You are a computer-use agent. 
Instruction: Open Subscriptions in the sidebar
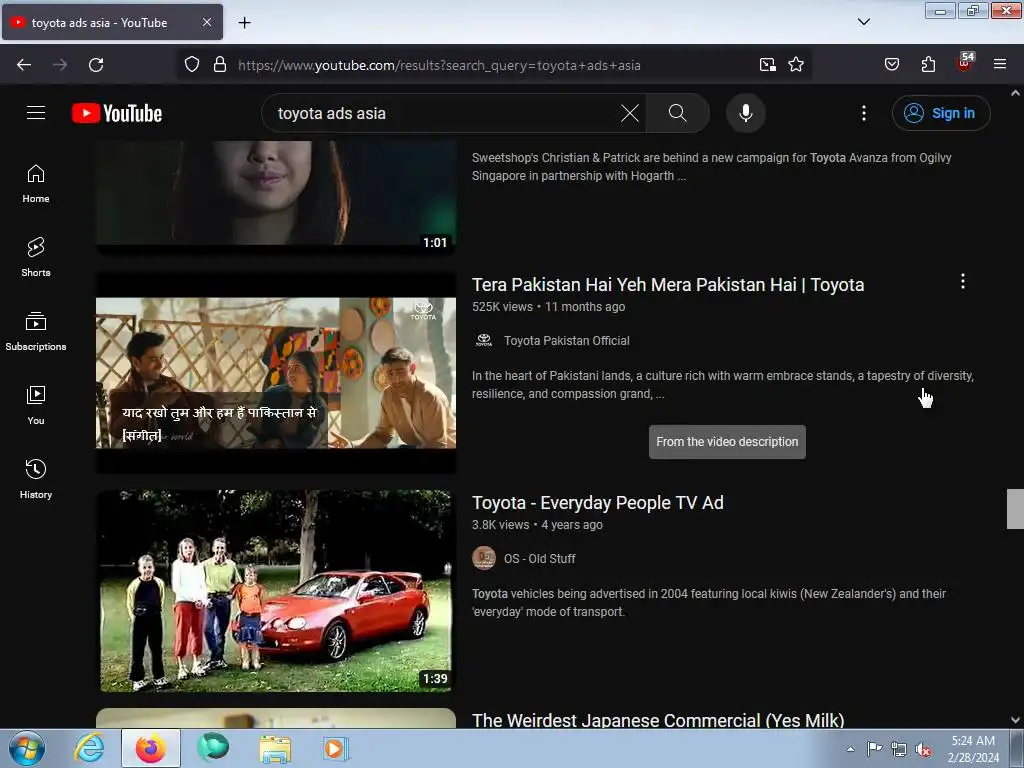tap(36, 332)
